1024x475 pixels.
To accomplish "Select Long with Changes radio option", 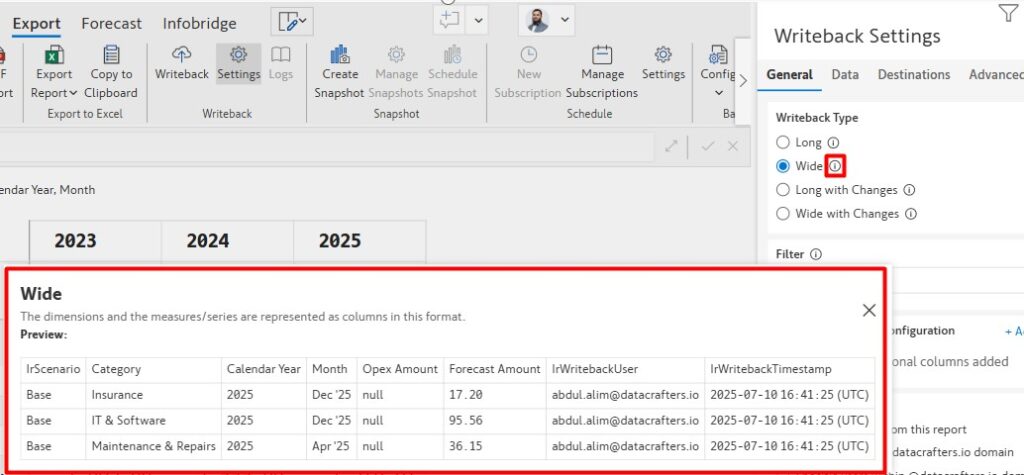I will point(783,190).
